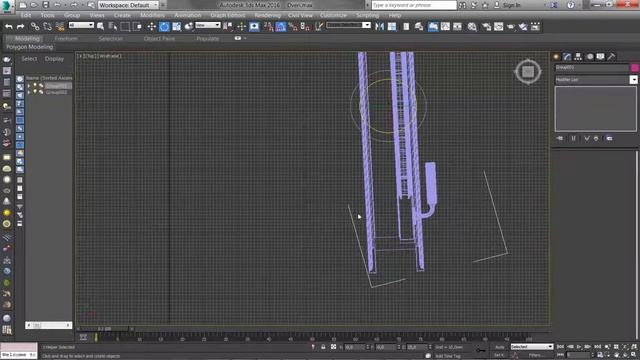
Task: Toggle the Scene Explorer icon
Action: pyautogui.click(x=406, y=27)
